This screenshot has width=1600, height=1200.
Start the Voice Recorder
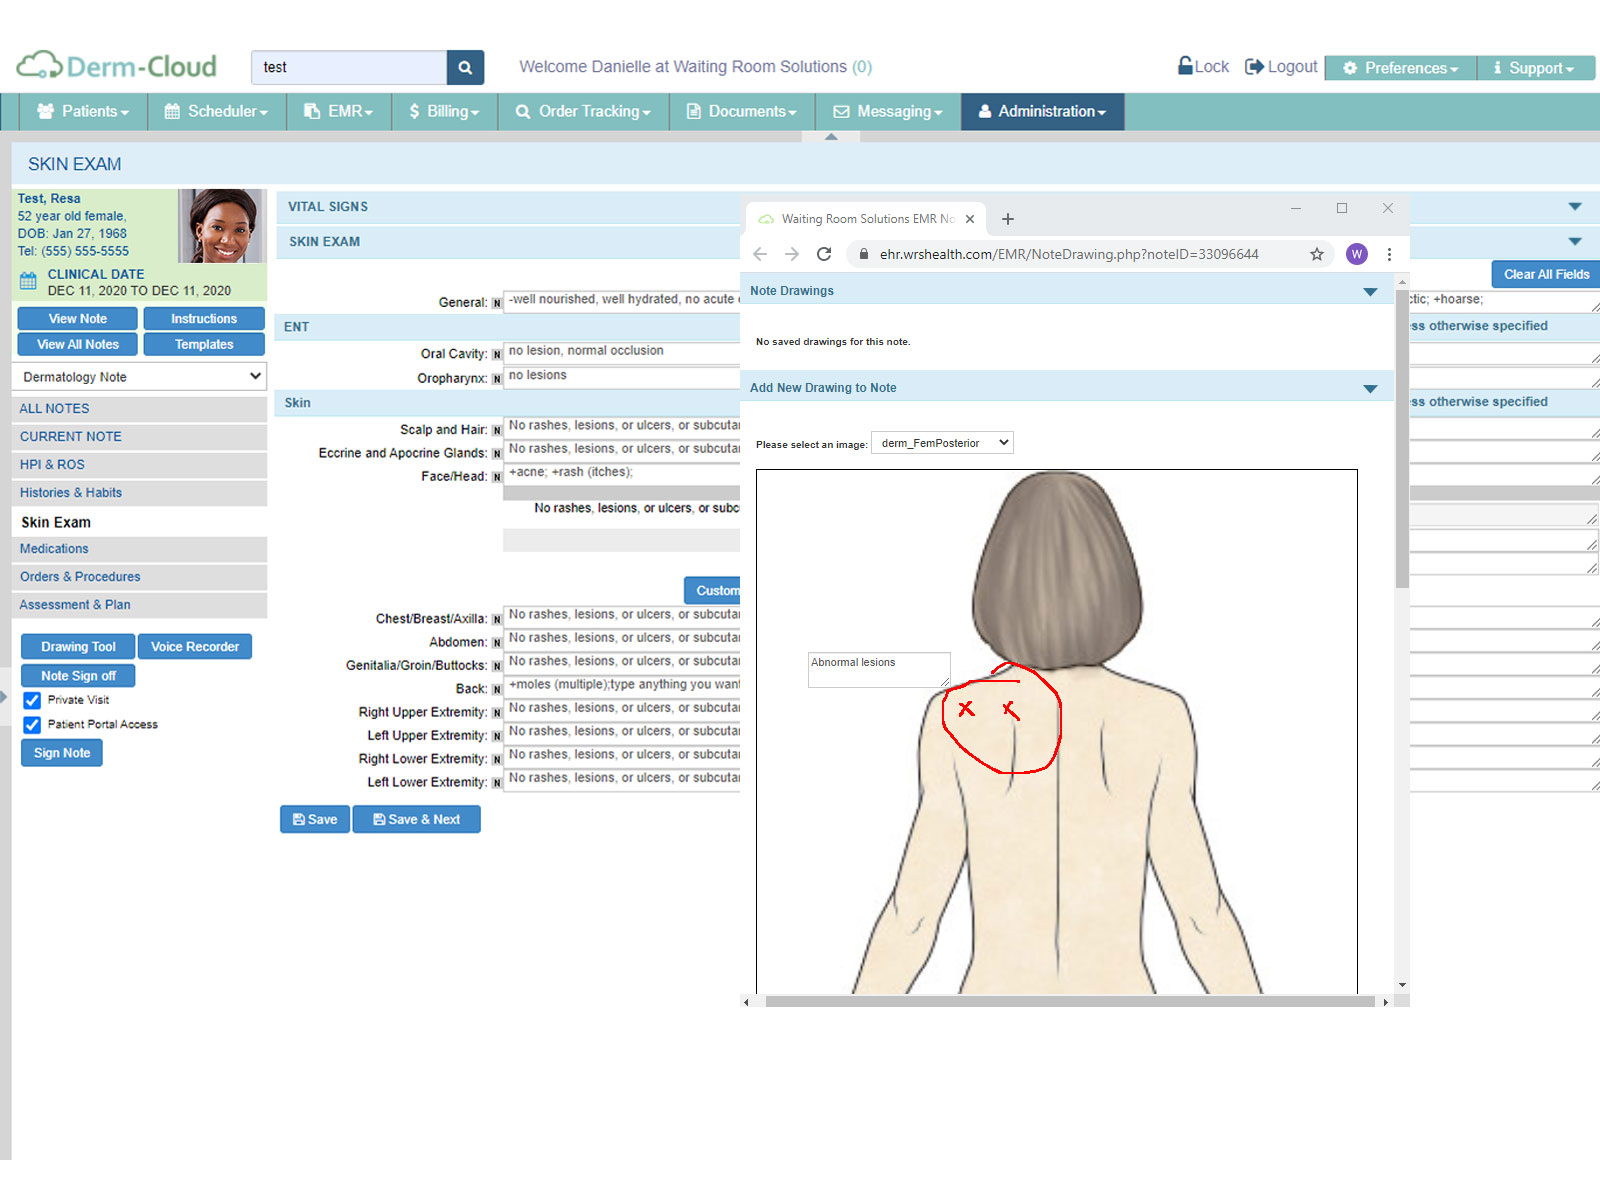click(x=195, y=647)
